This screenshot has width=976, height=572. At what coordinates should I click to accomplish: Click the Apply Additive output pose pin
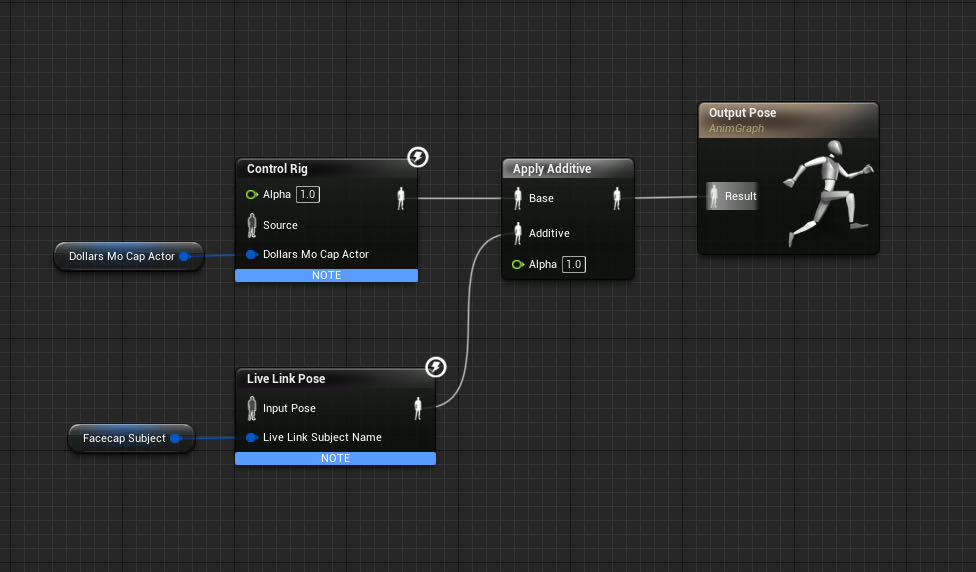(617, 198)
